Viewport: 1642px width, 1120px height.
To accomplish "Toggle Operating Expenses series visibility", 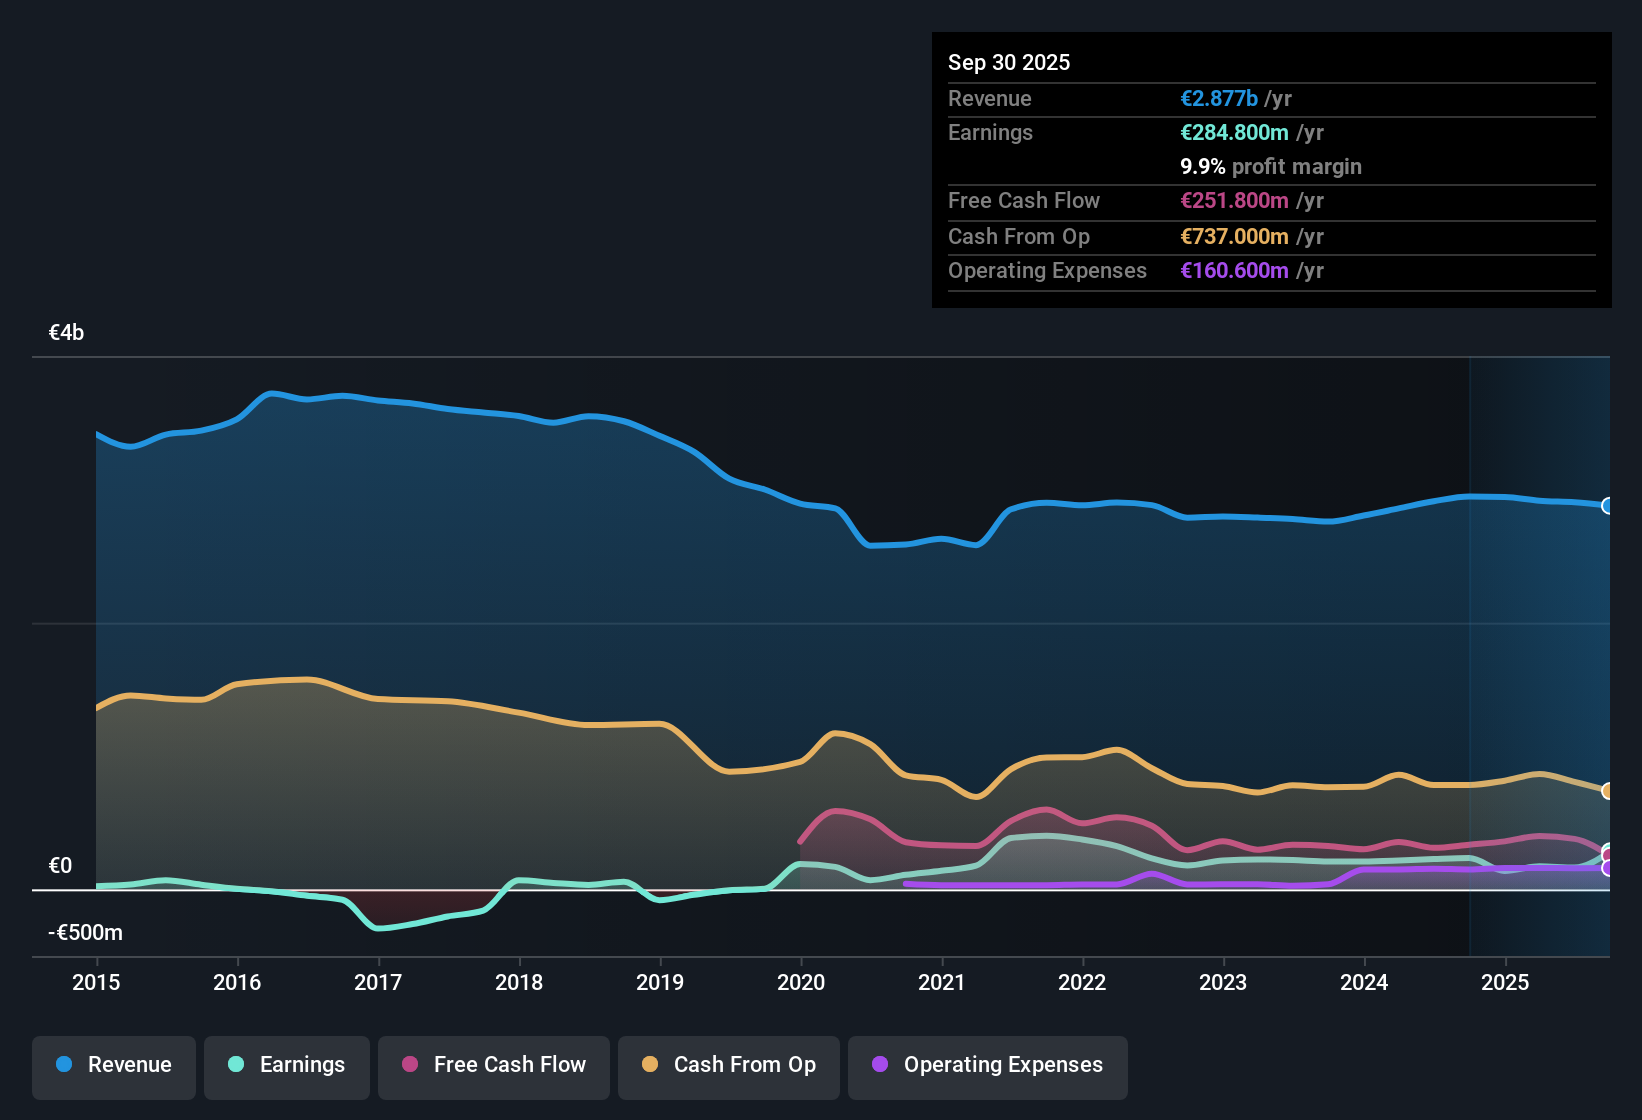I will click(x=987, y=1065).
